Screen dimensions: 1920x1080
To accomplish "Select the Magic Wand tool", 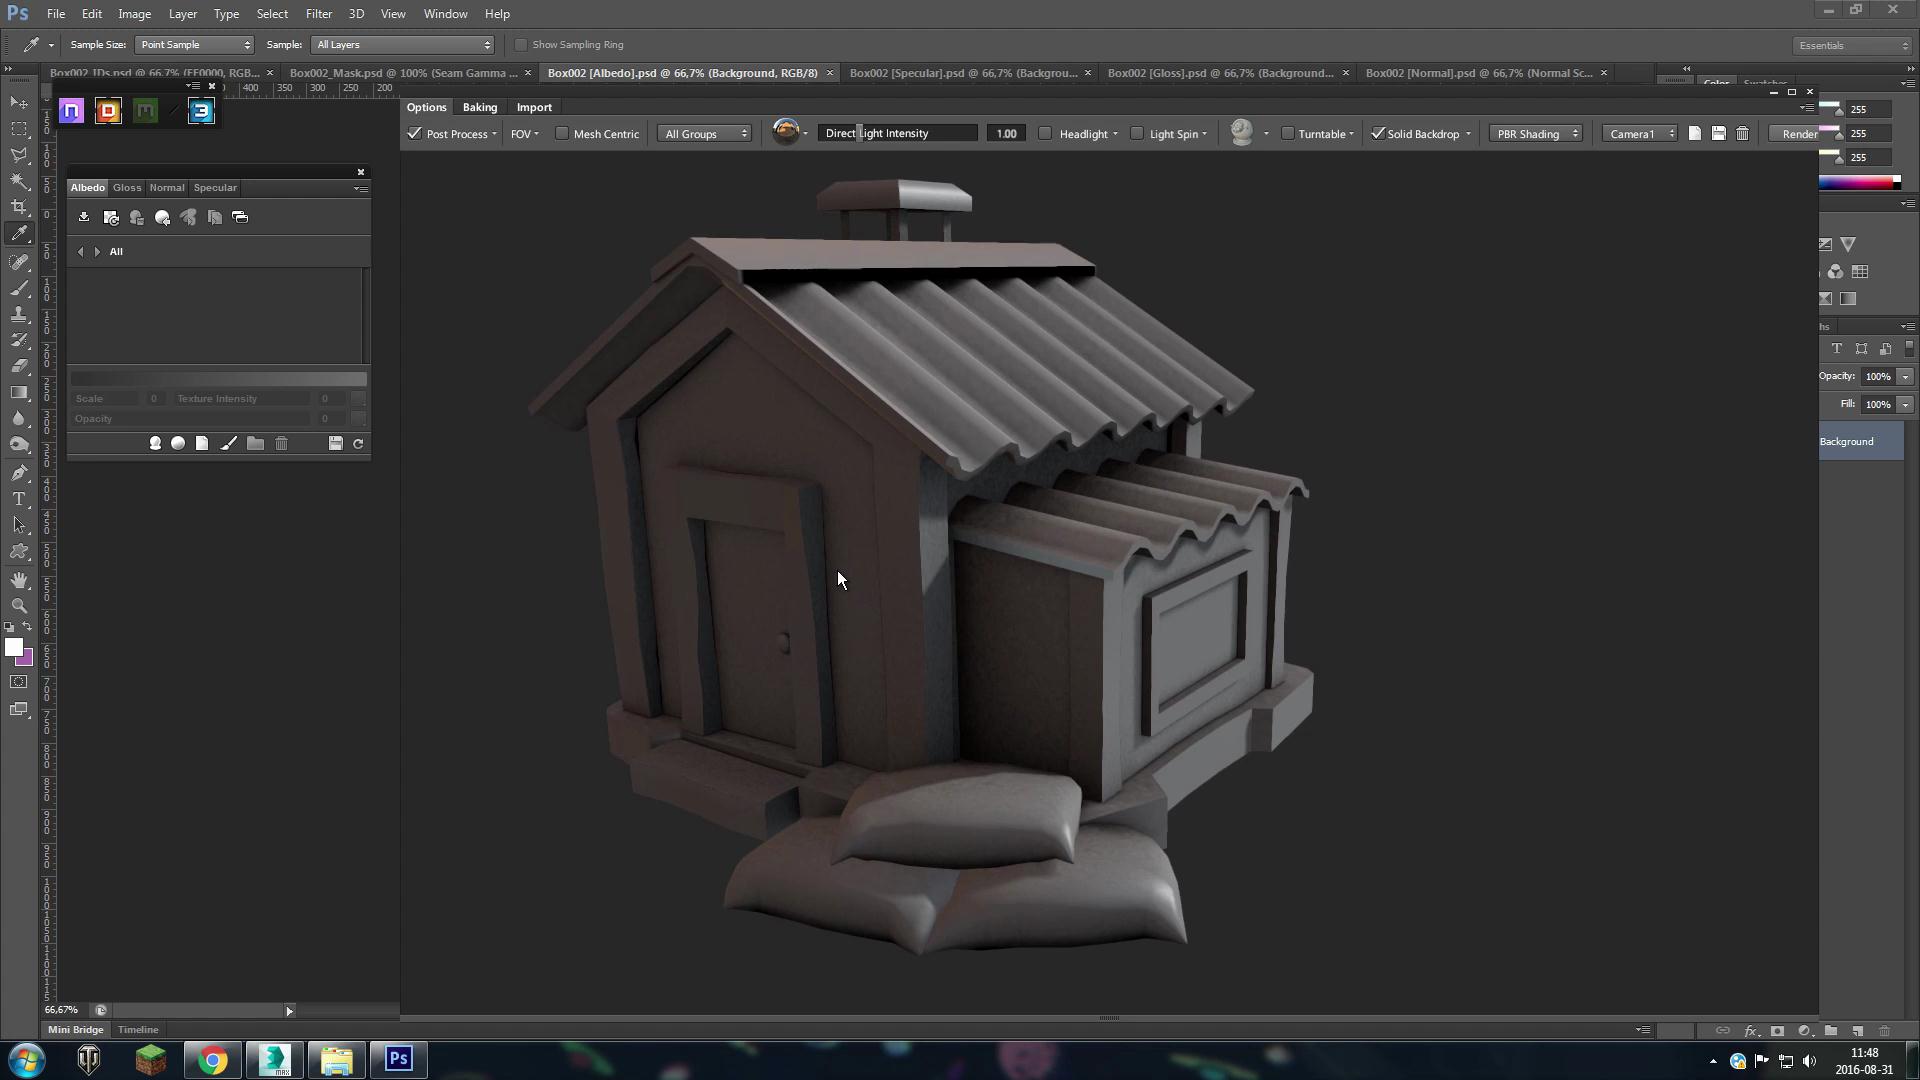I will tap(19, 181).
